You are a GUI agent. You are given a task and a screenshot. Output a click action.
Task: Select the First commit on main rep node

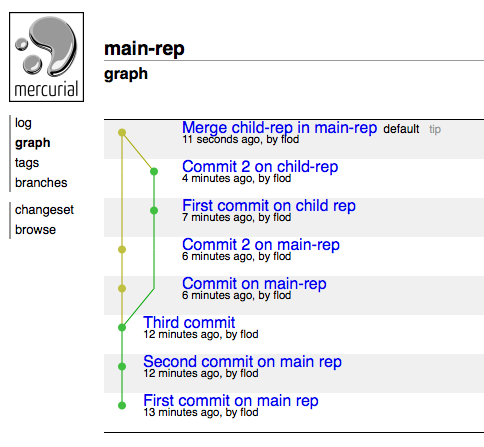click(122, 405)
